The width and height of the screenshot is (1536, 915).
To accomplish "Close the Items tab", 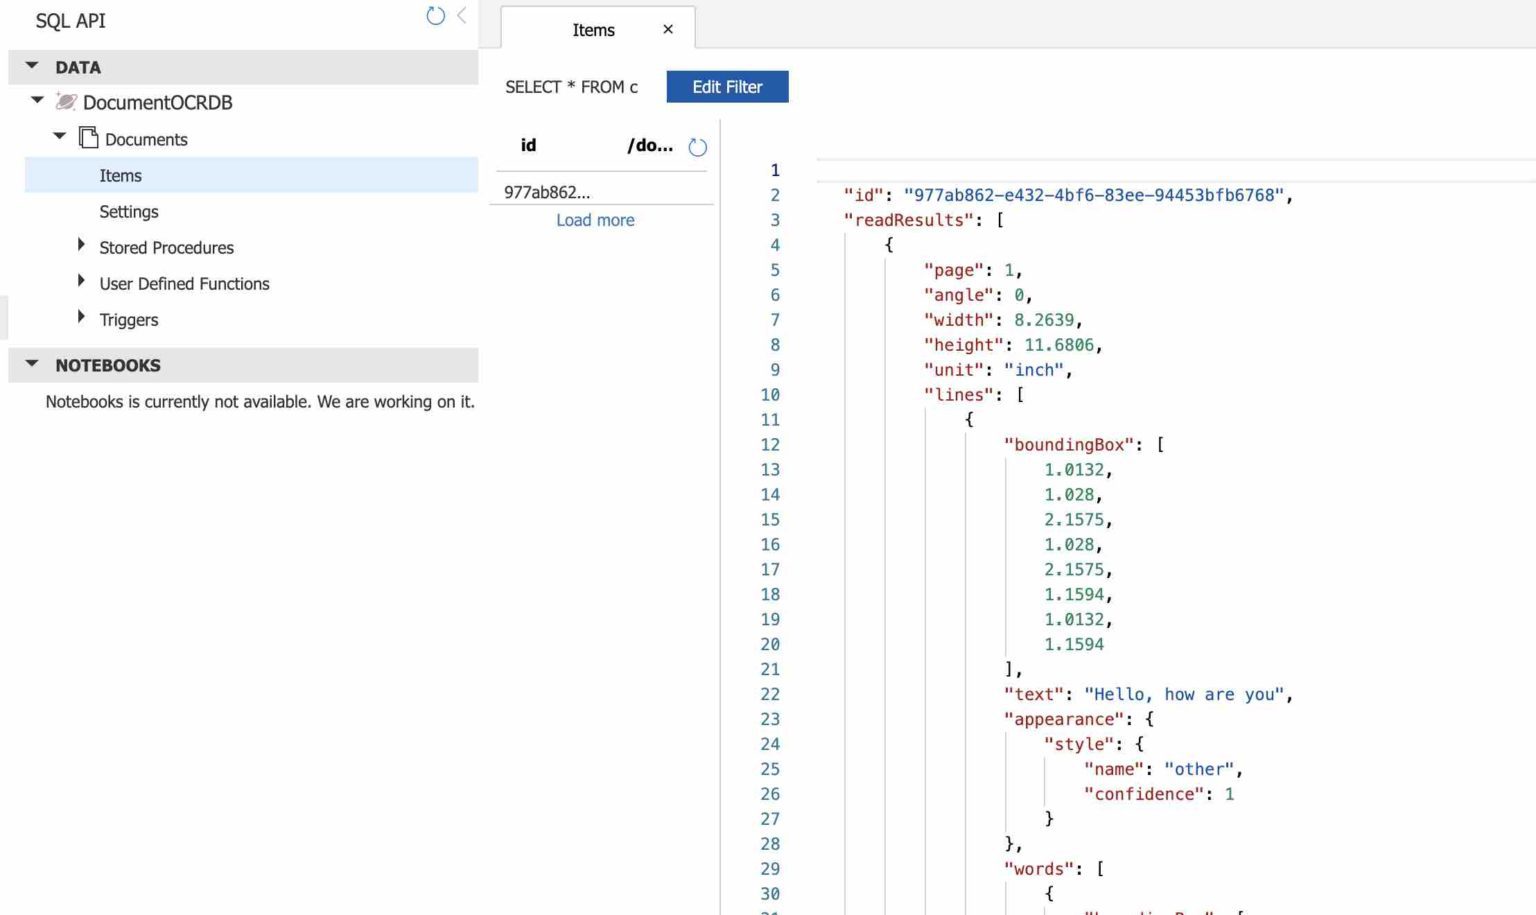I will (x=667, y=29).
